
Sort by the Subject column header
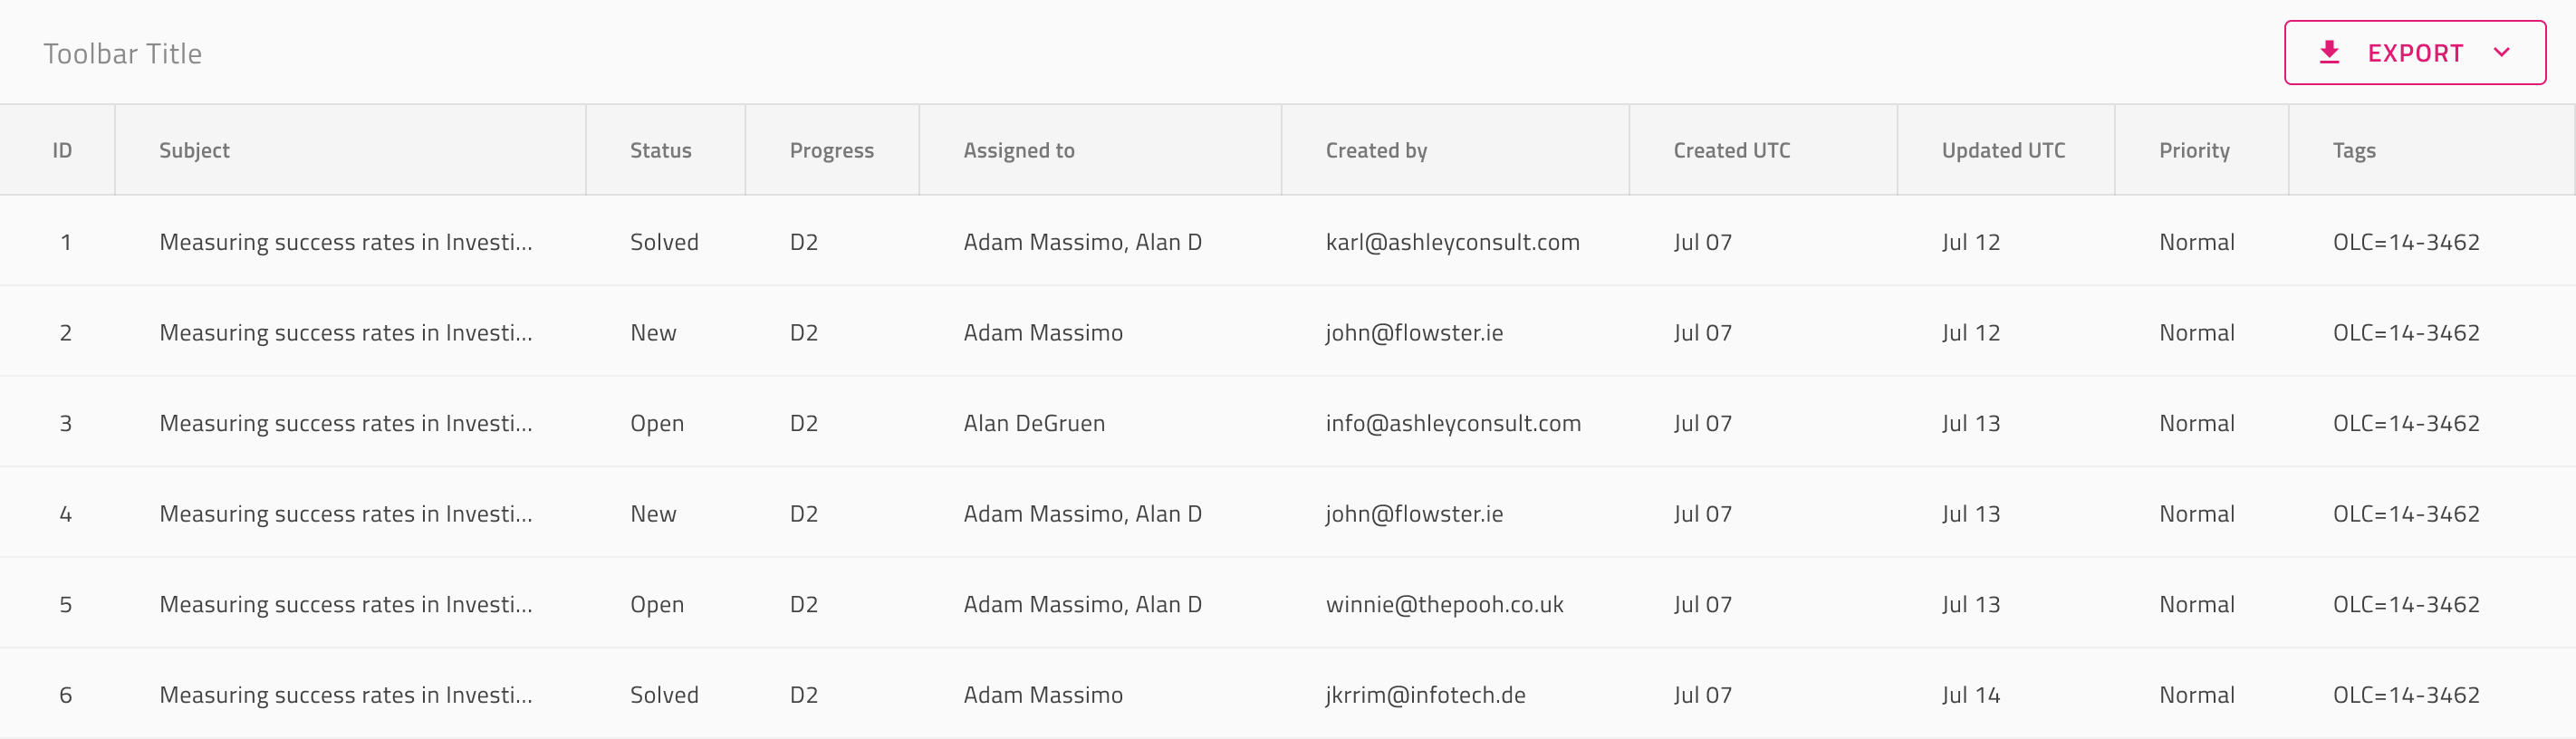194,150
